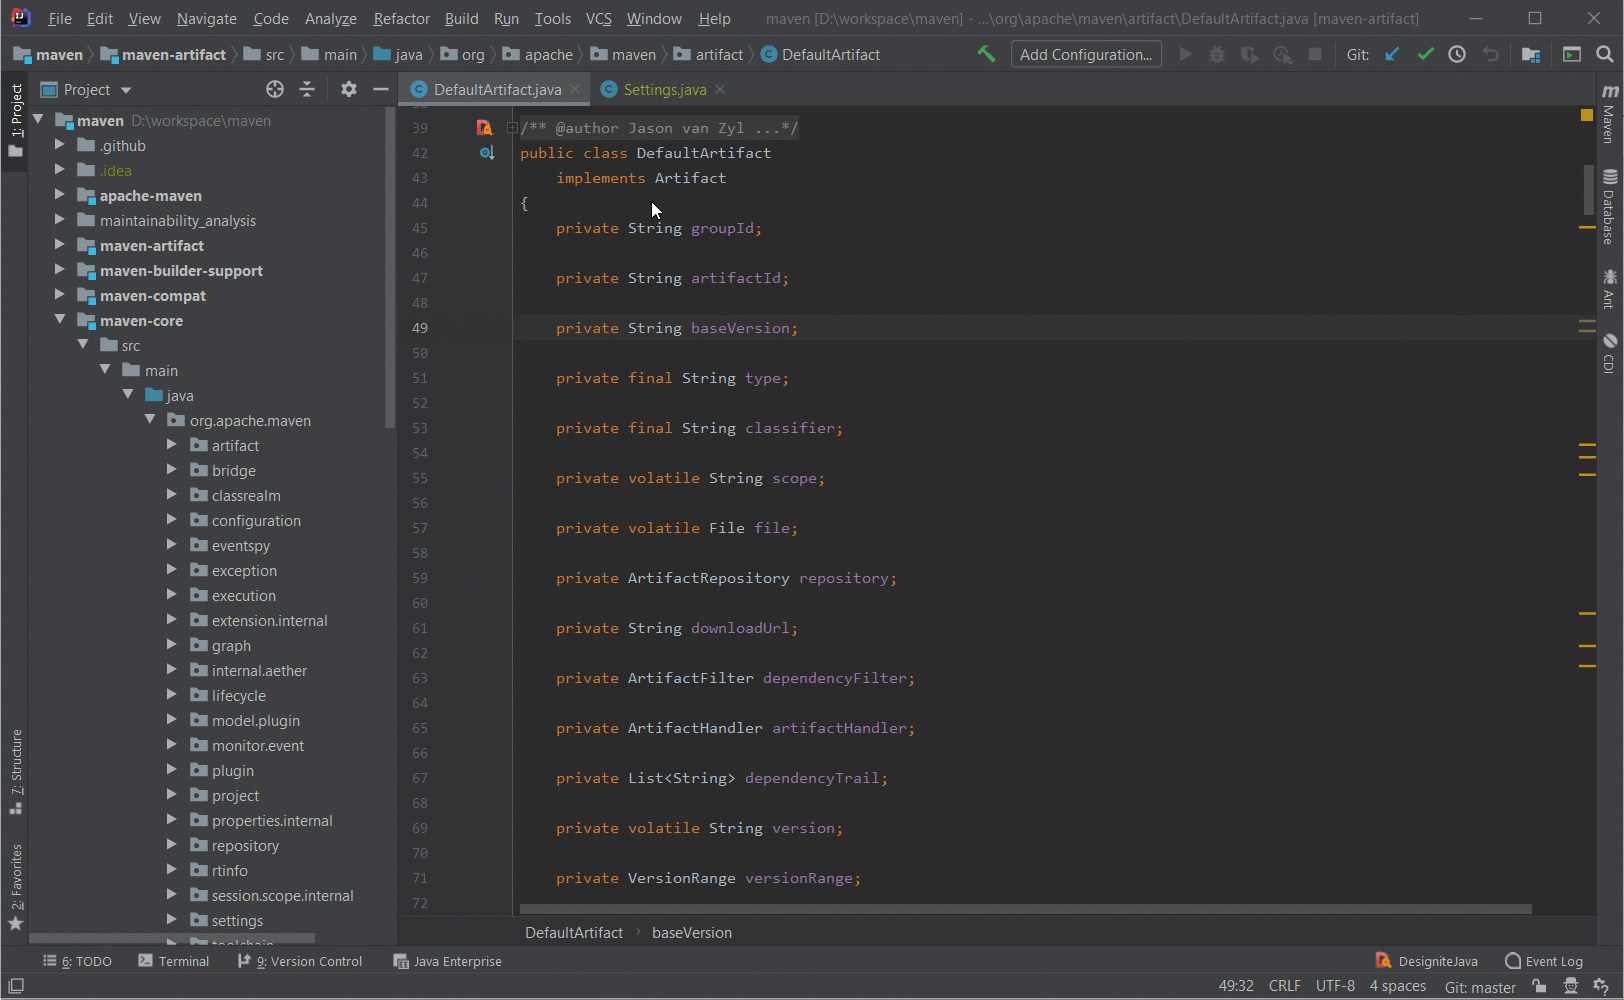Open the Refactor menu

[x=401, y=18]
